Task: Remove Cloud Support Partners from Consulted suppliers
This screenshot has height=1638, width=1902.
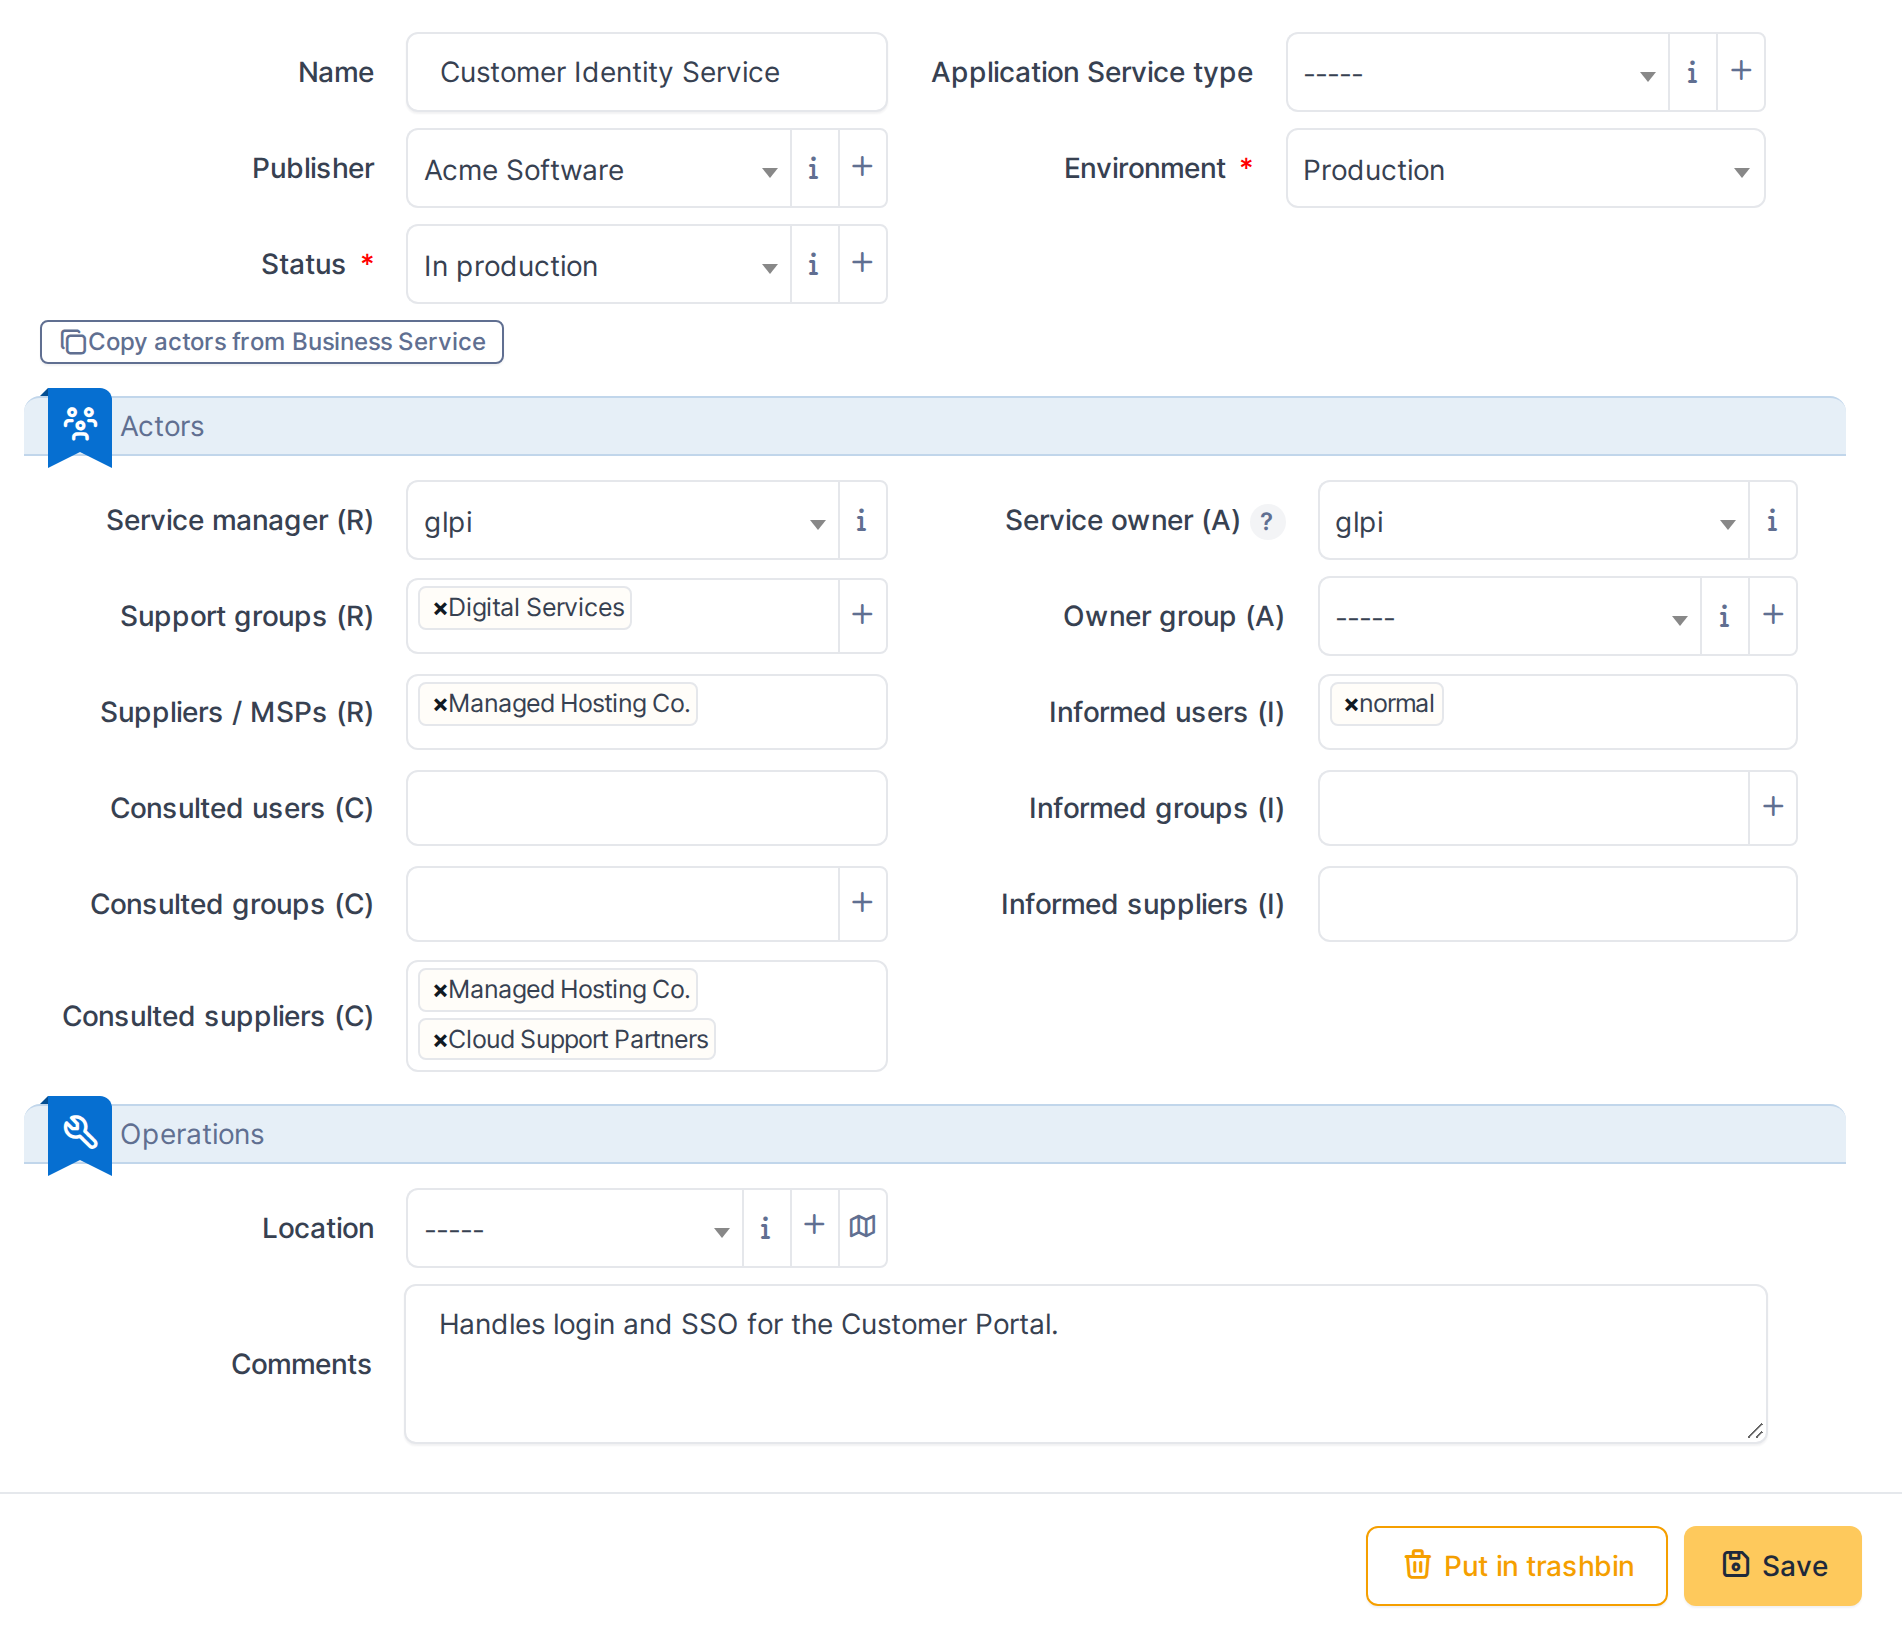Action: [x=439, y=1040]
